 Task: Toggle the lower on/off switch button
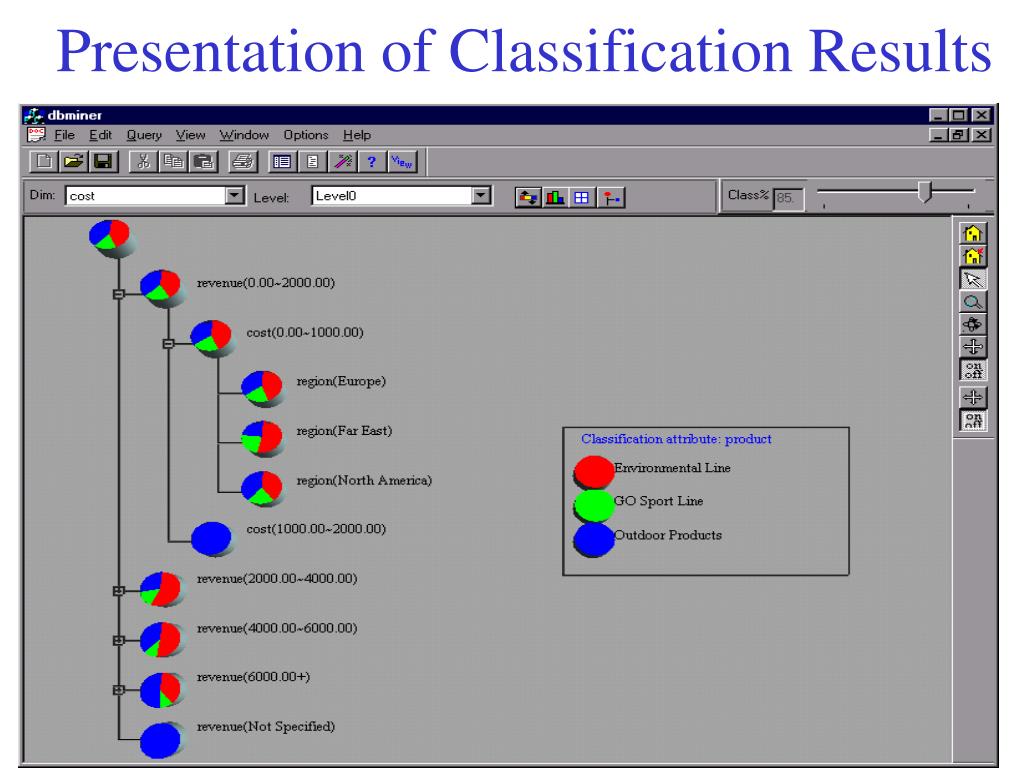[x=973, y=420]
